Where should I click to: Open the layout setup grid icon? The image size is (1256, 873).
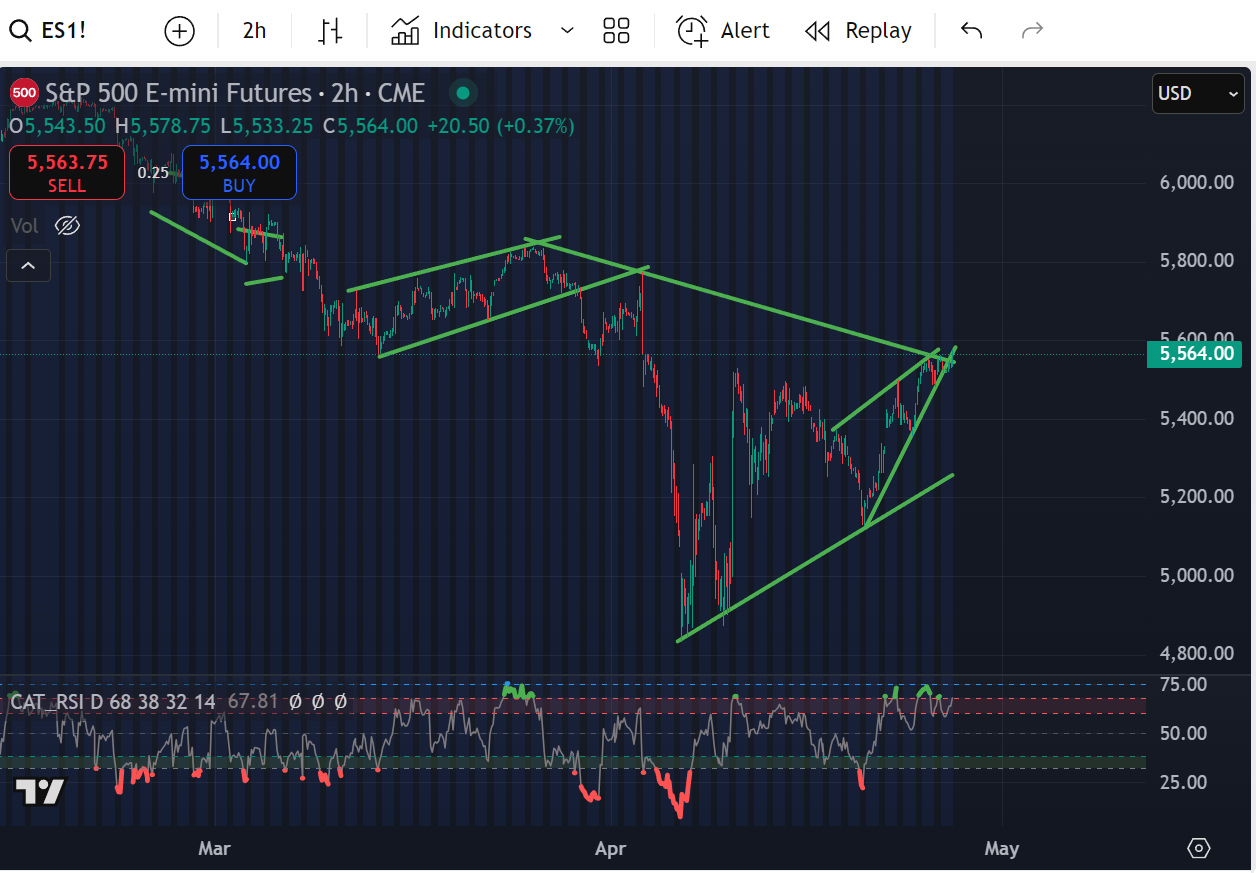coord(616,31)
